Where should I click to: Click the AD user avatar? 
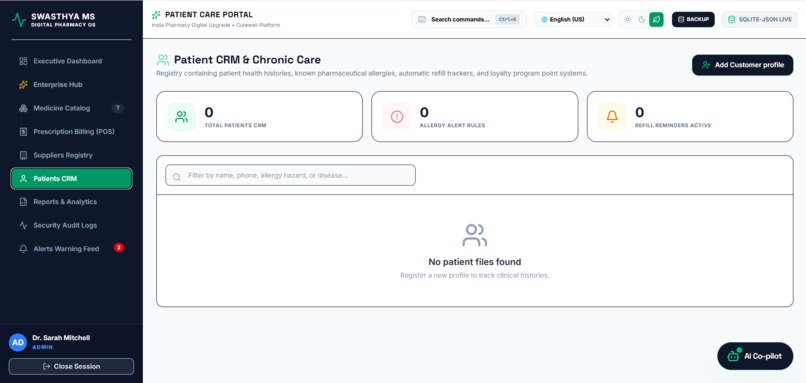tap(18, 342)
